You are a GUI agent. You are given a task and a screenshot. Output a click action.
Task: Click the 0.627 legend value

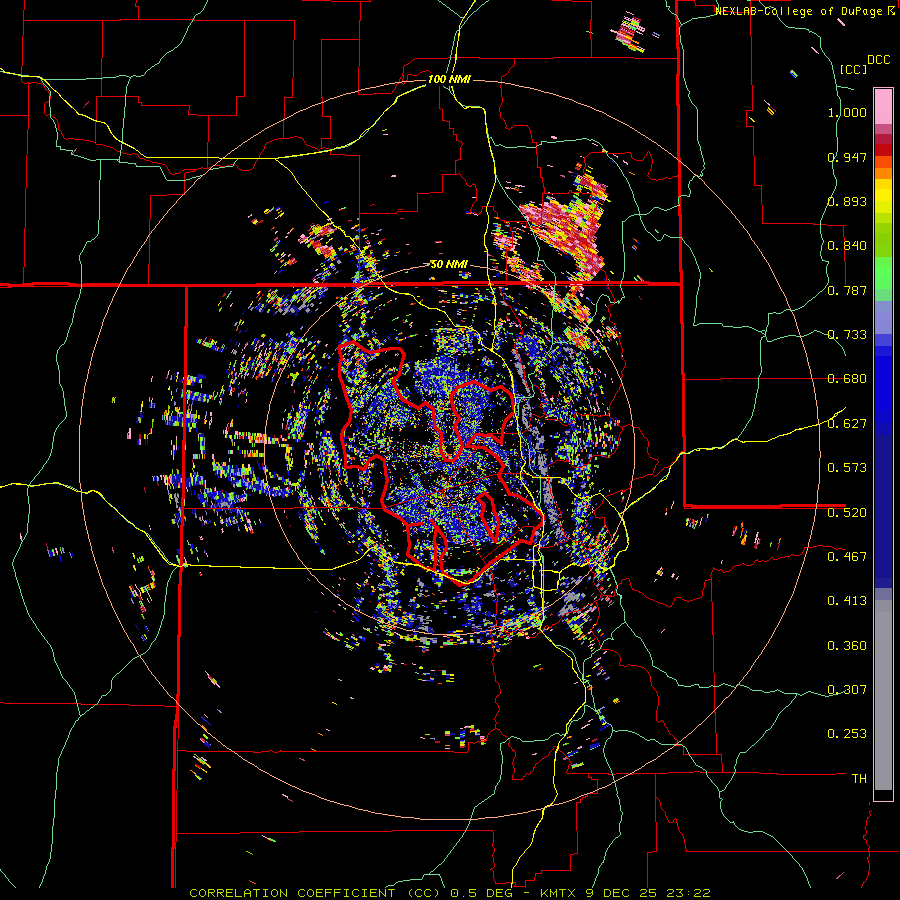coord(847,424)
